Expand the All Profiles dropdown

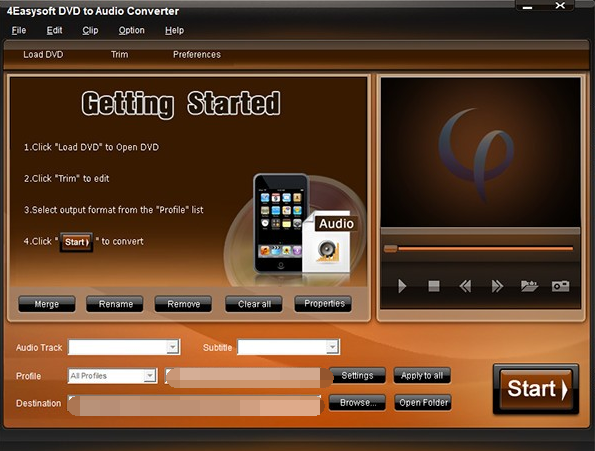tap(150, 376)
